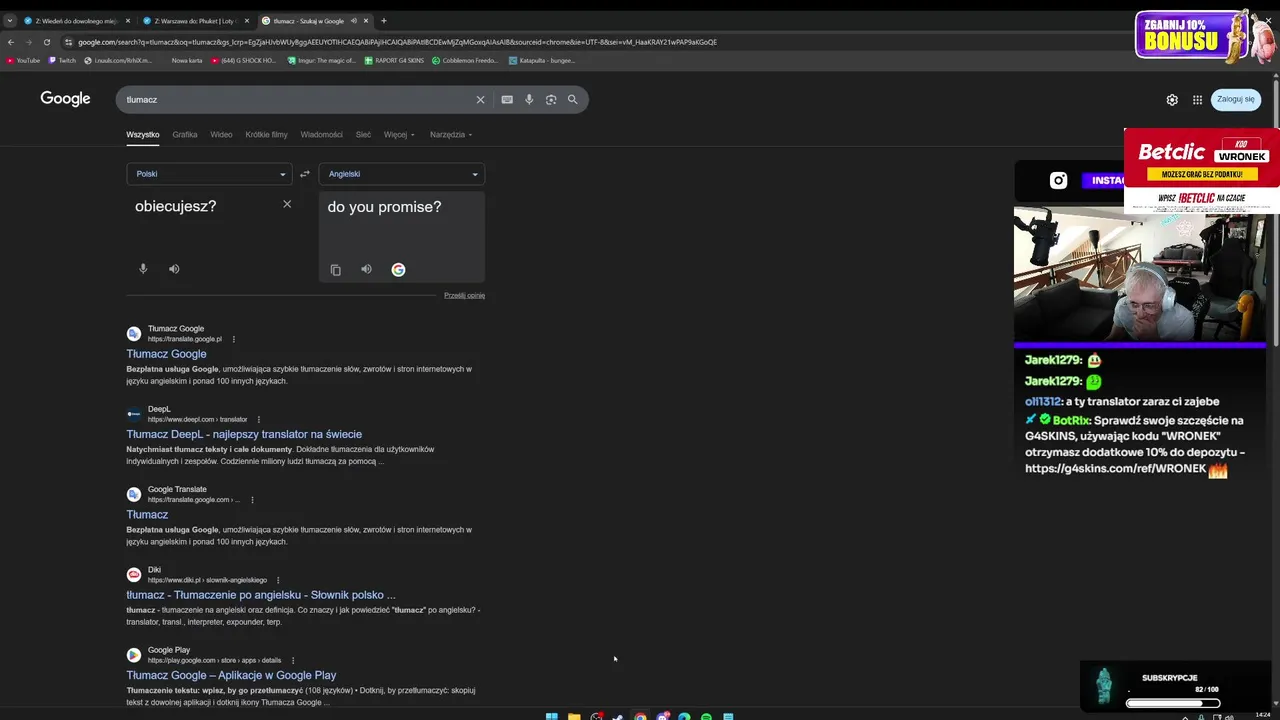The image size is (1280, 720).
Task: Open the G SHOCK YouTube bookmark
Action: 243,60
